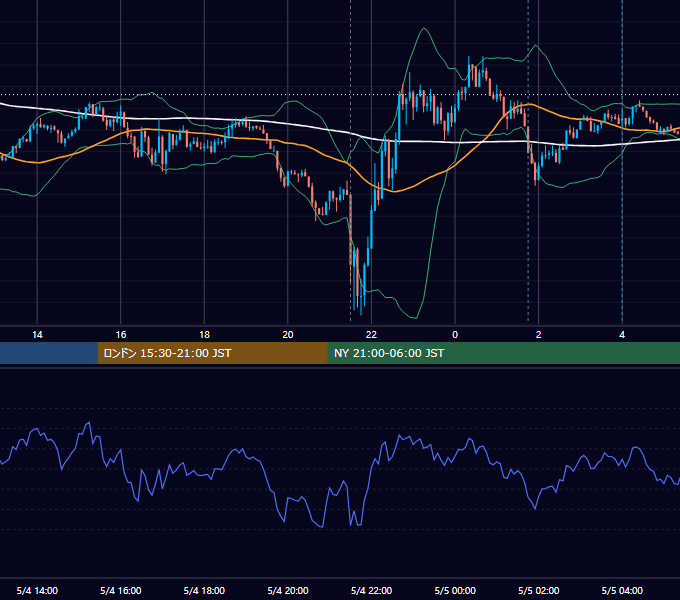Click hour label 4 on price chart axis

[622, 334]
